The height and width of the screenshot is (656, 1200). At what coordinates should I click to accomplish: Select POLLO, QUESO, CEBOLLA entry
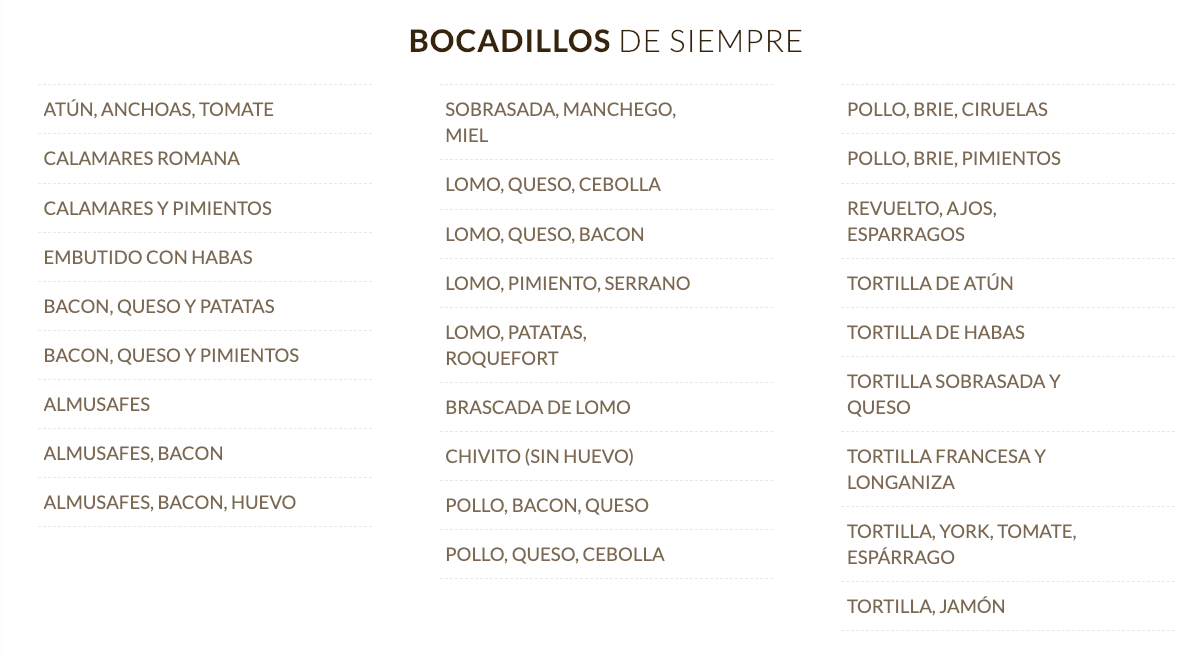(554, 554)
